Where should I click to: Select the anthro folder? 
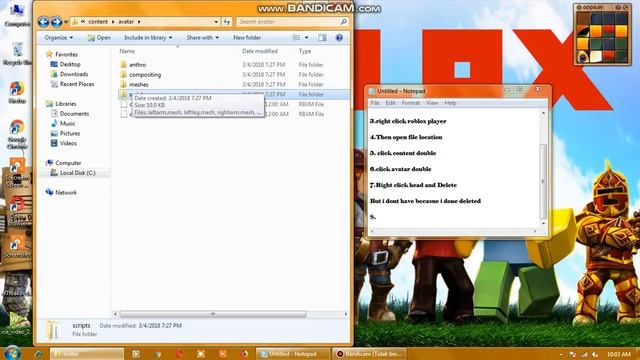click(138, 65)
